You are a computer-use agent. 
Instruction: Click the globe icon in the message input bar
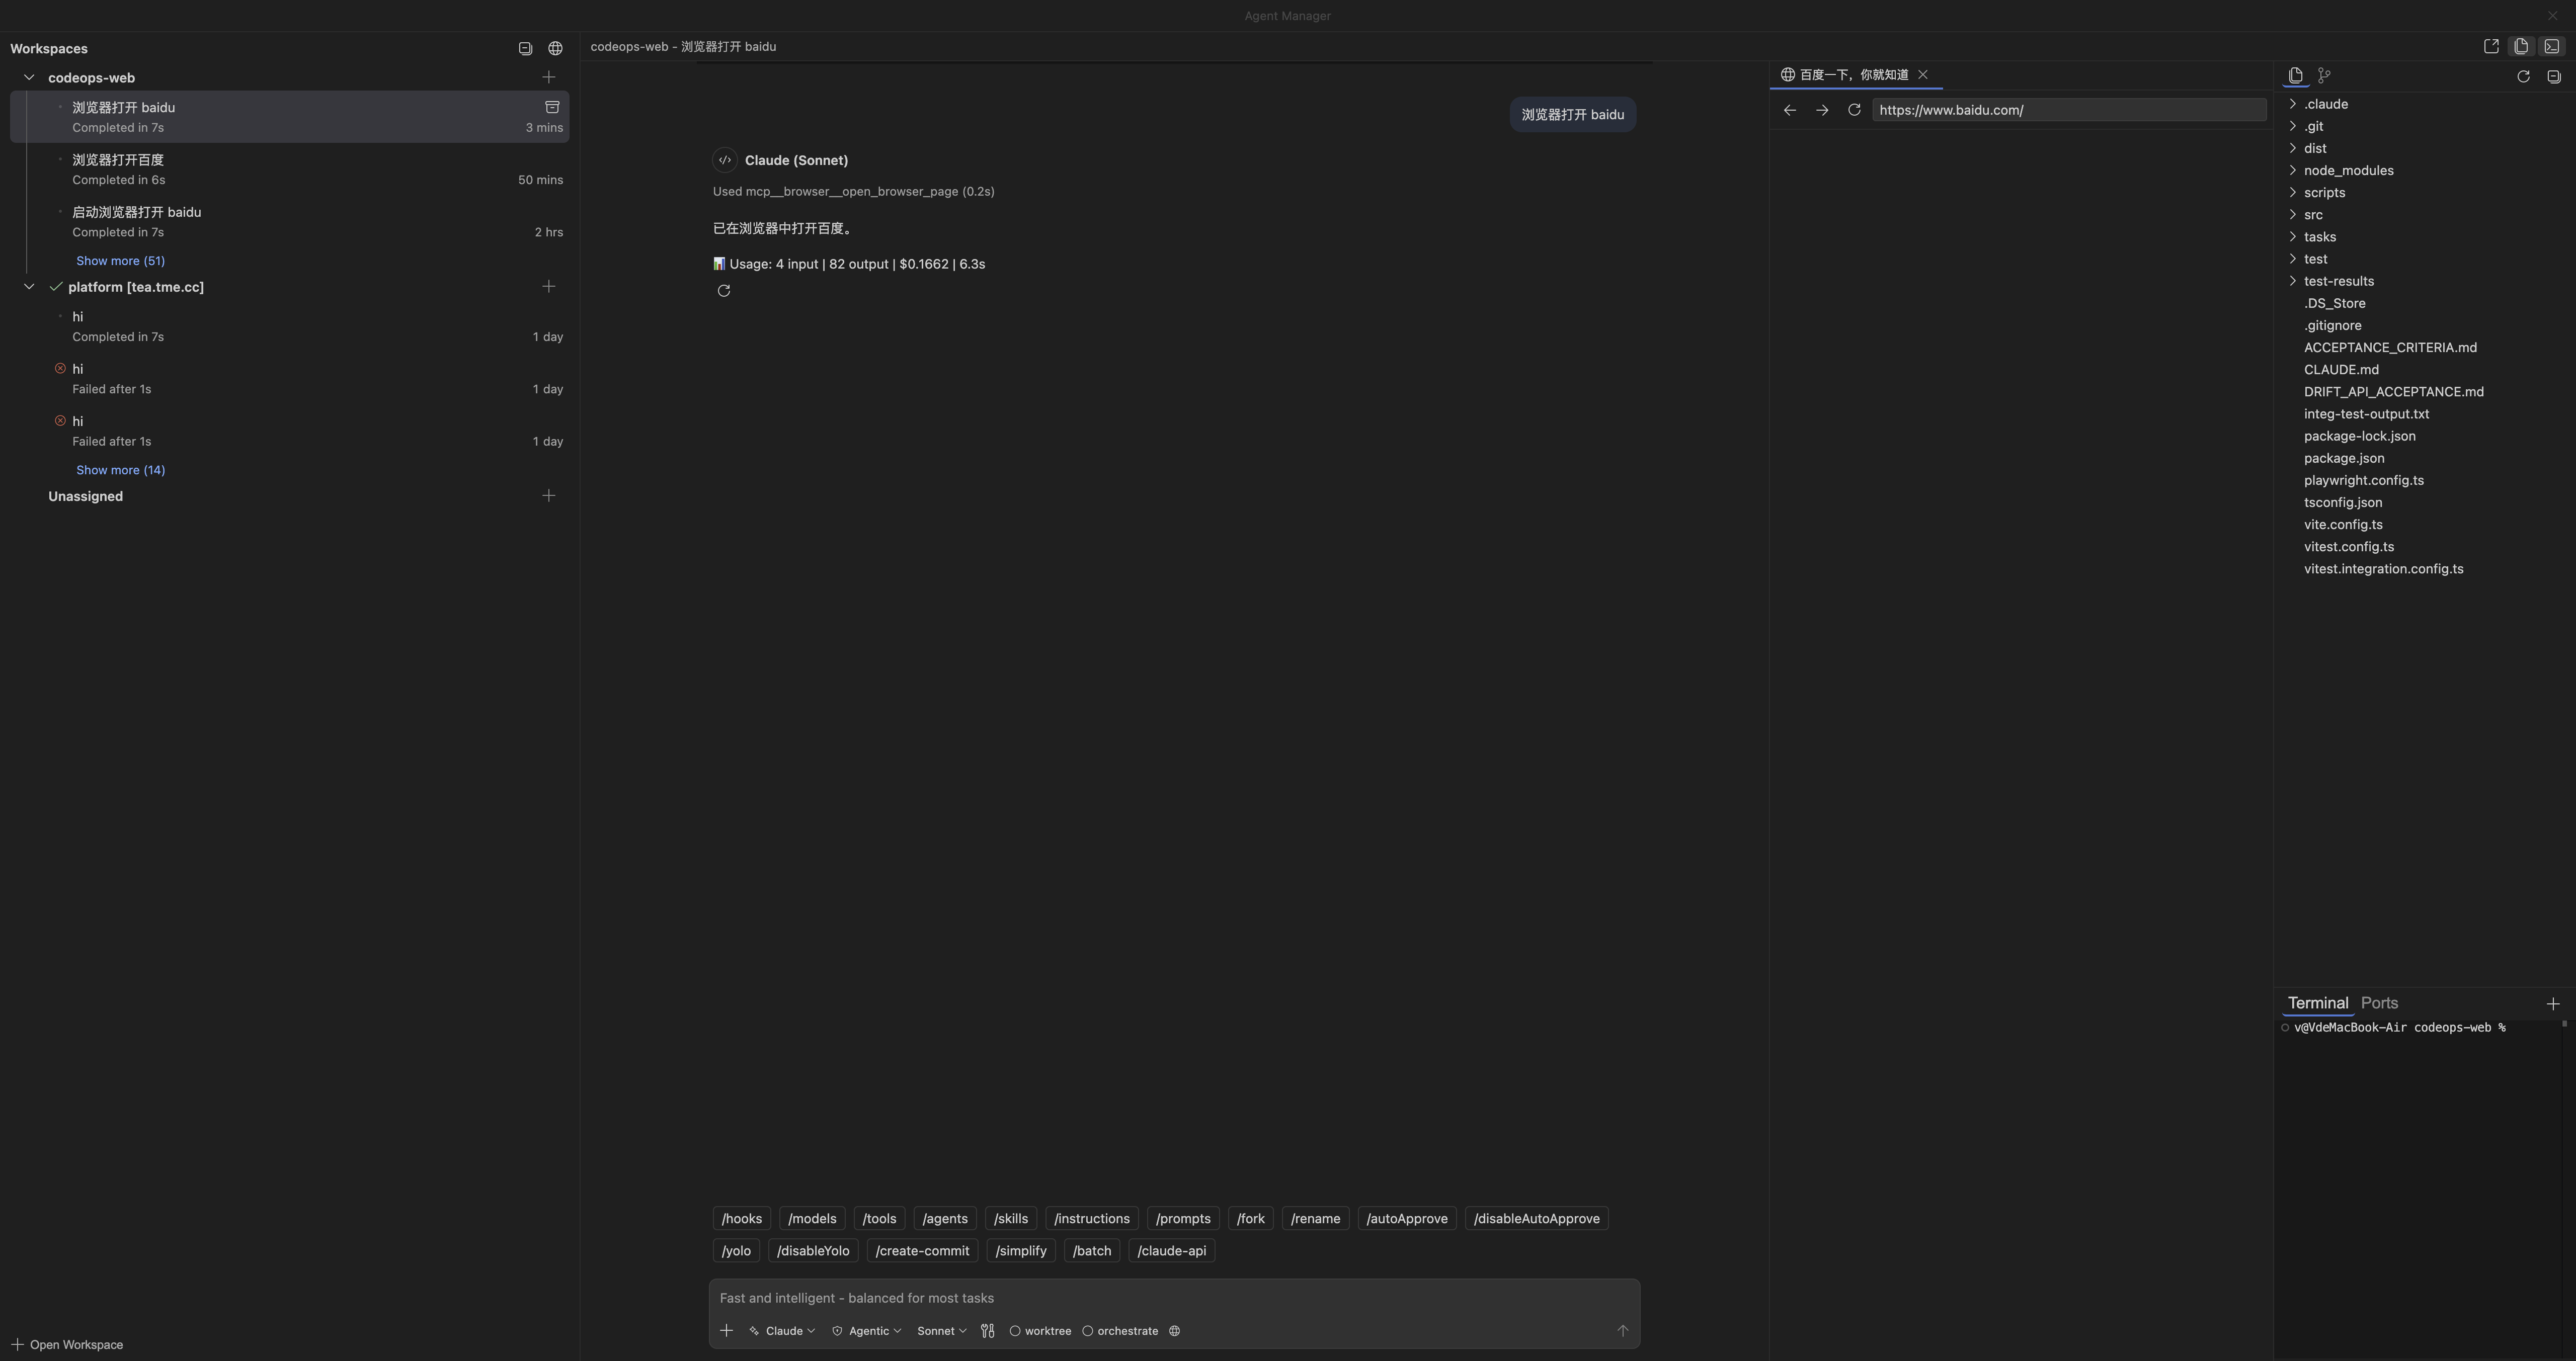[1173, 1331]
